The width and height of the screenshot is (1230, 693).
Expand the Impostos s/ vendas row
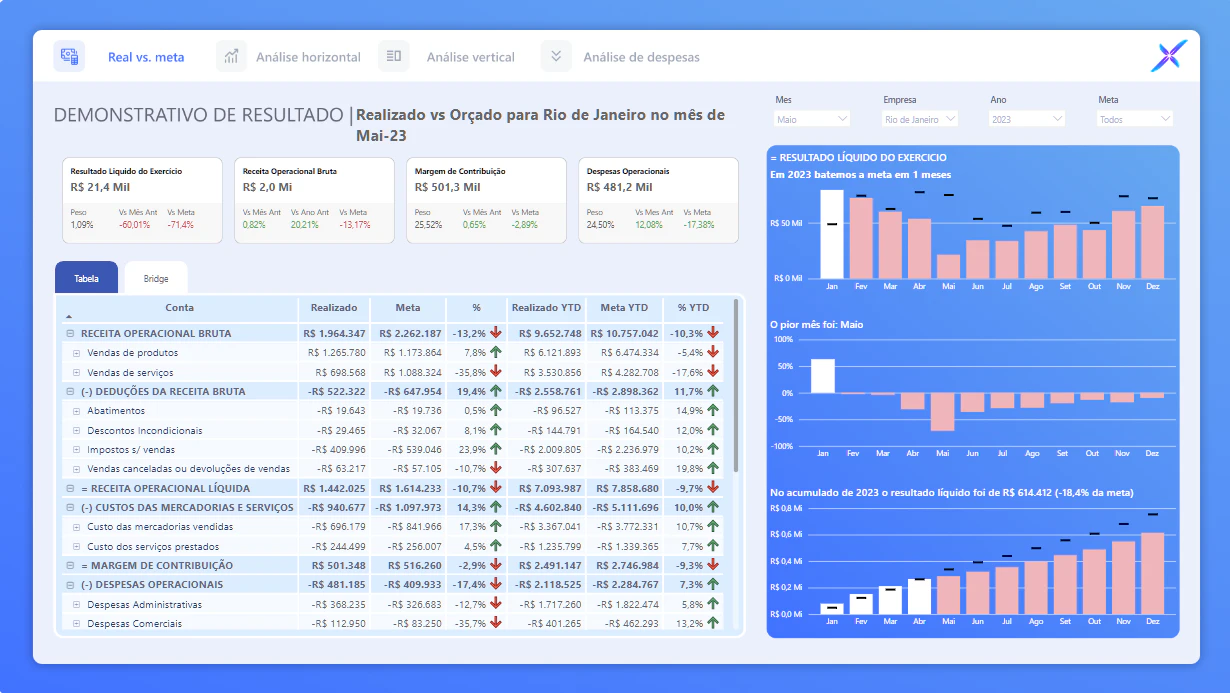pyautogui.click(x=77, y=449)
